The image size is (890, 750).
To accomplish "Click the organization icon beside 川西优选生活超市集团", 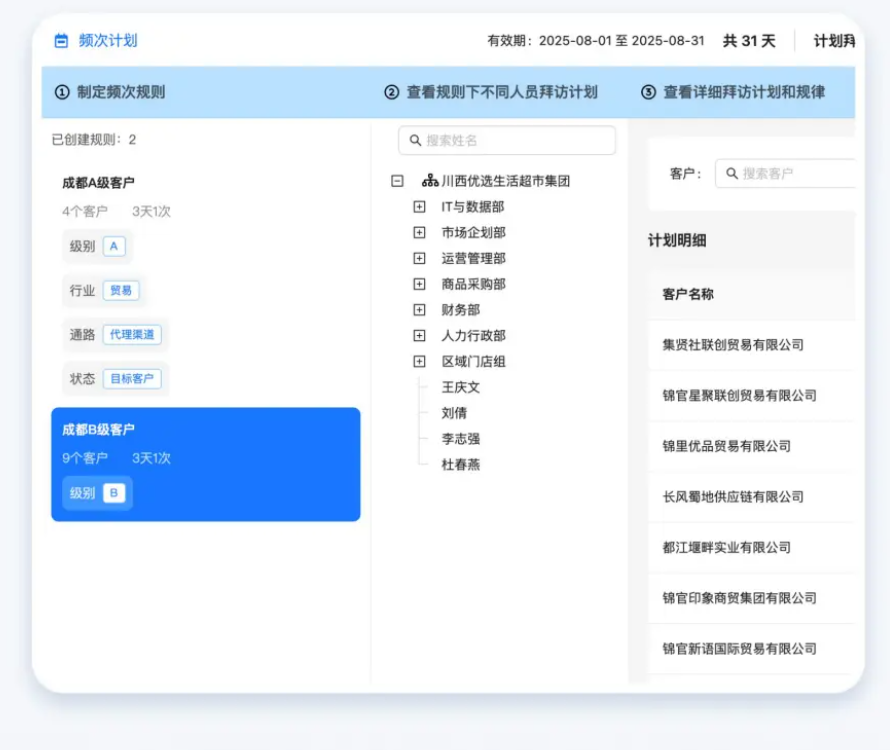I will (429, 181).
